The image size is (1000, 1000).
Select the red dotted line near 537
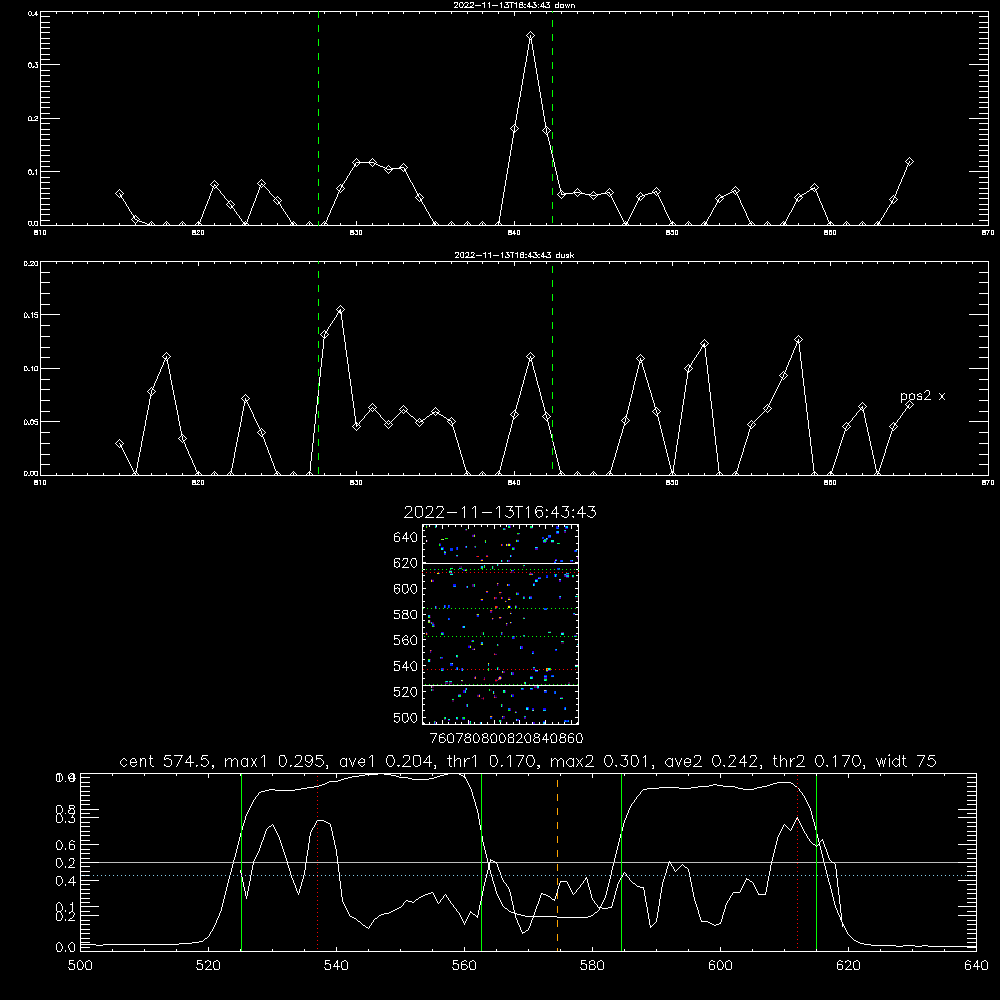tap(318, 862)
